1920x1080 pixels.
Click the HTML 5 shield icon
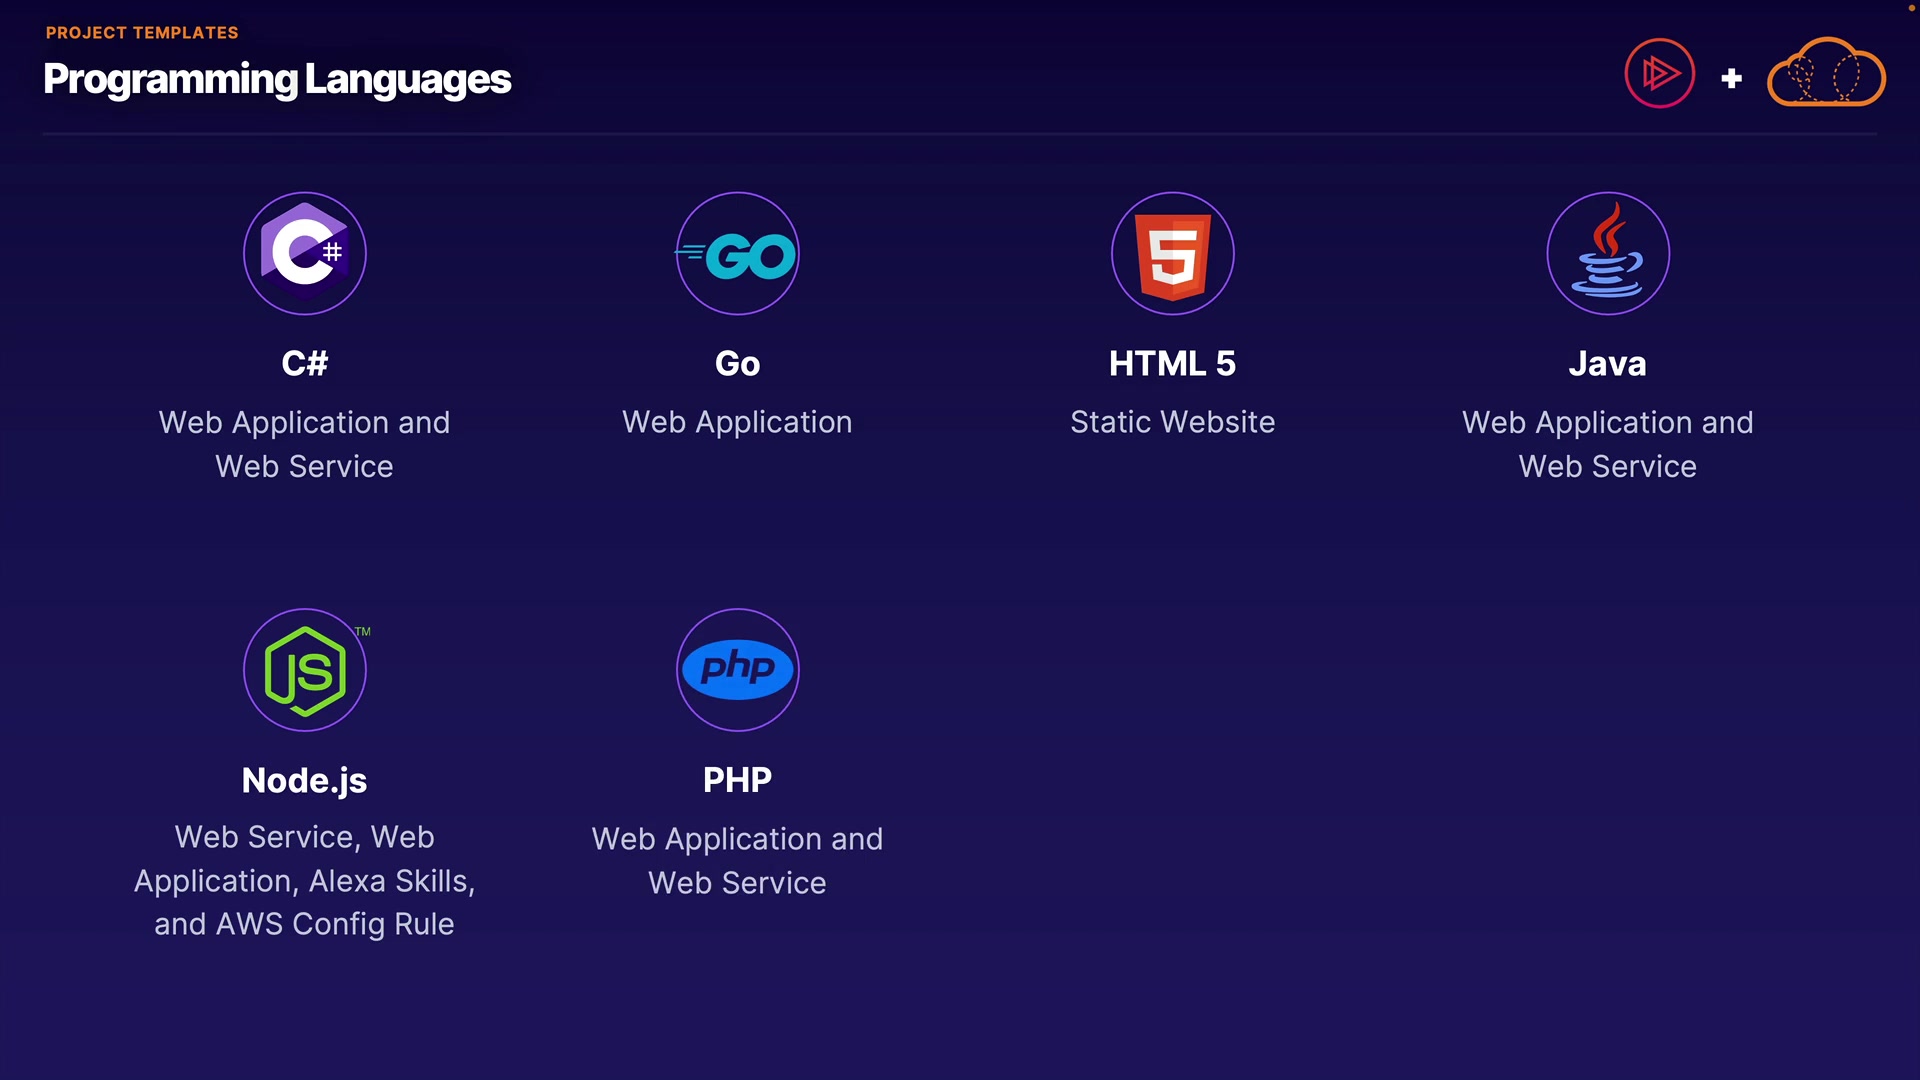point(1173,254)
